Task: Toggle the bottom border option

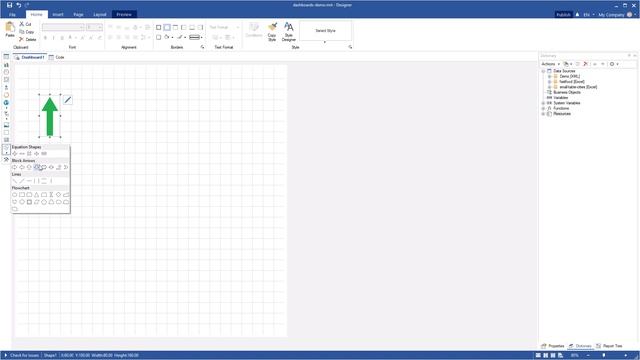Action: coord(192,27)
